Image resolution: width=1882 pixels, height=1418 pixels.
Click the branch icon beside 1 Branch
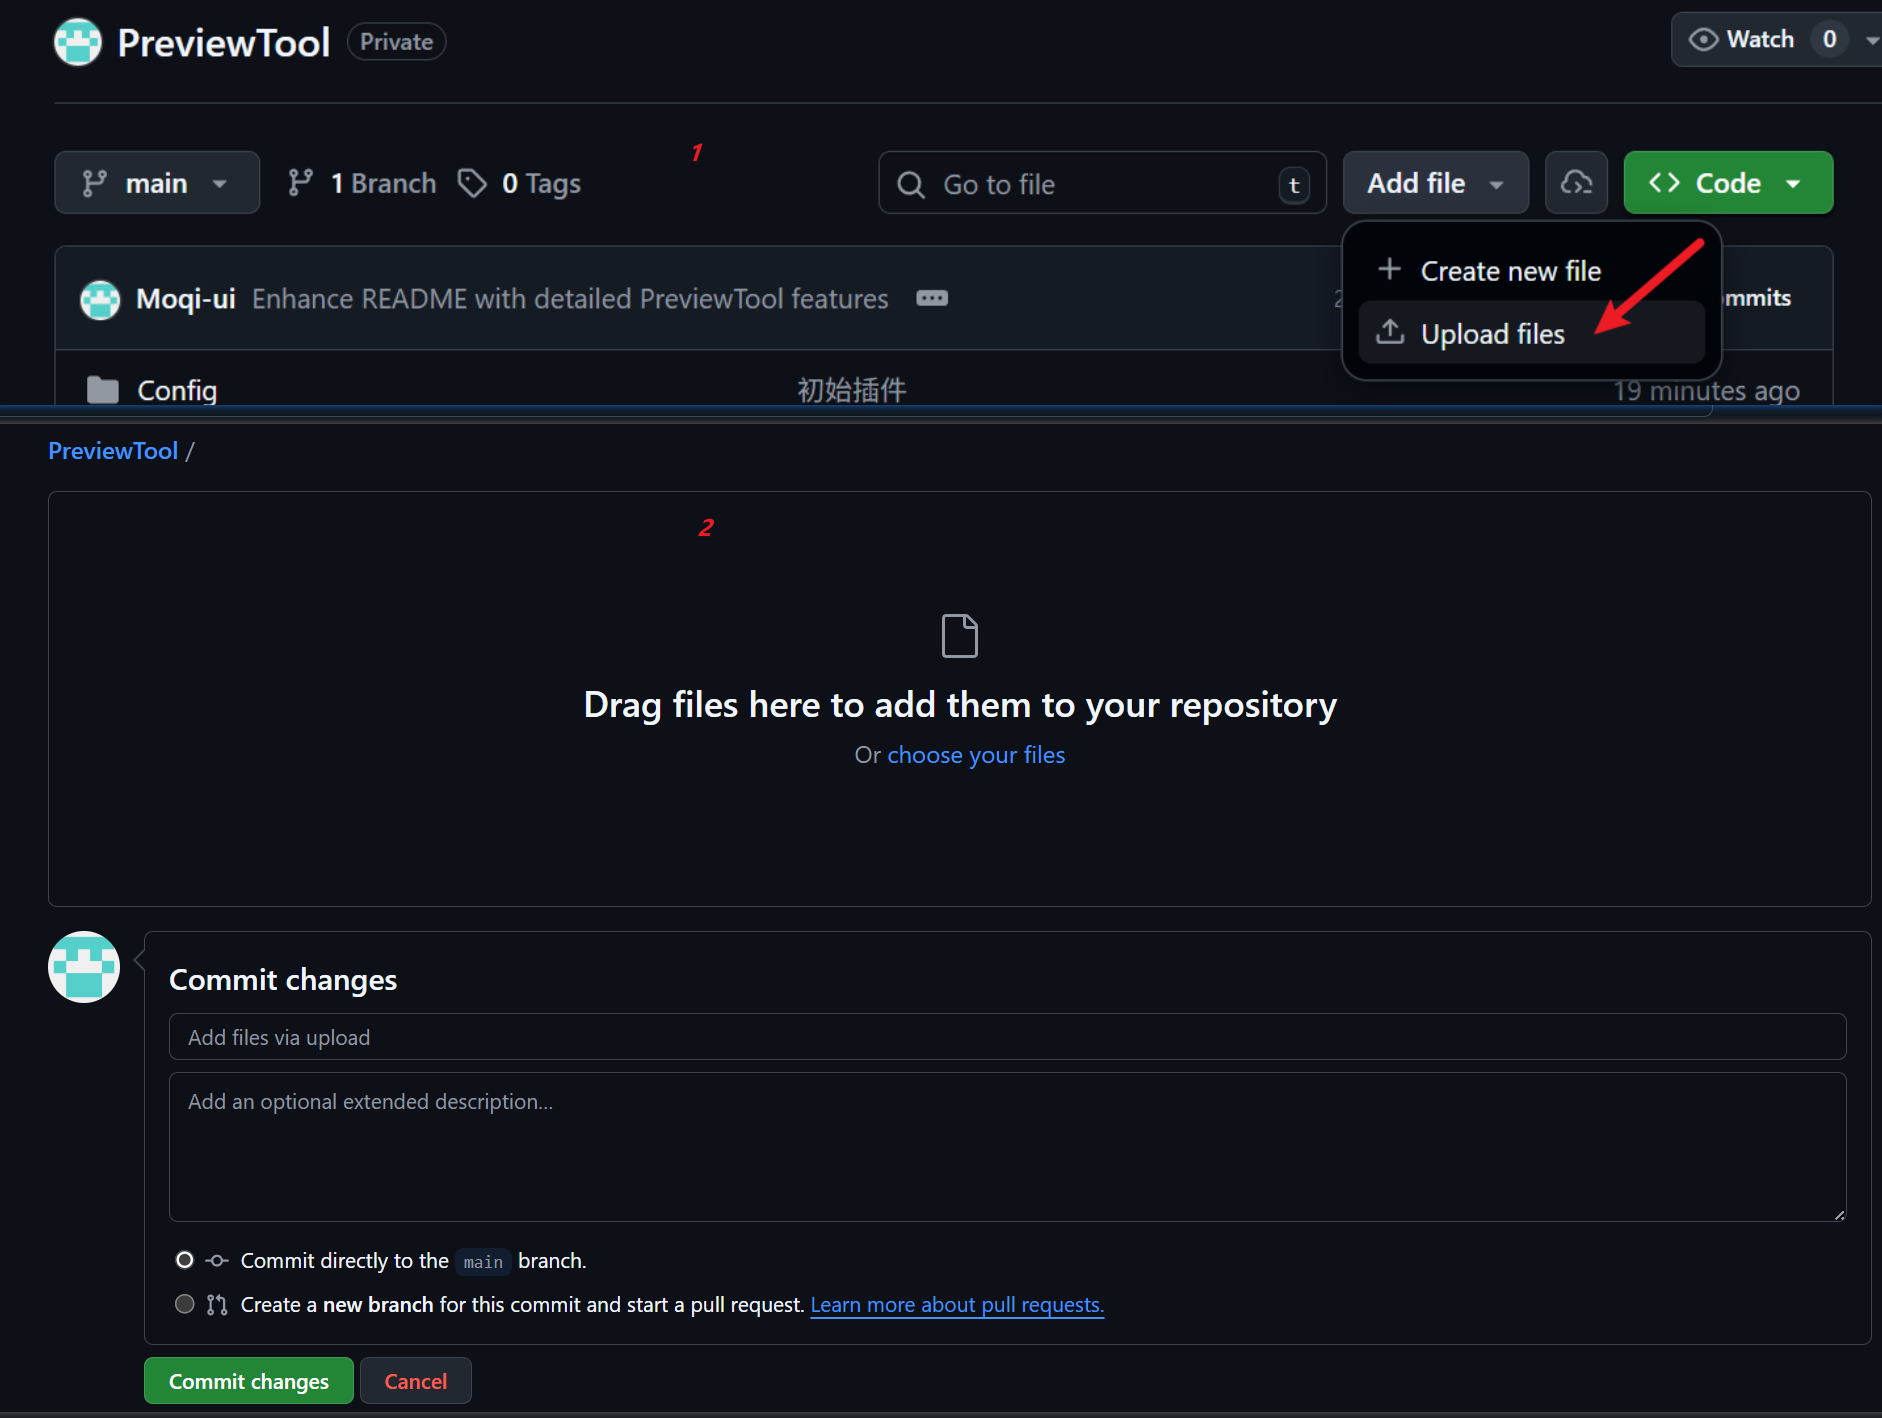[x=300, y=183]
